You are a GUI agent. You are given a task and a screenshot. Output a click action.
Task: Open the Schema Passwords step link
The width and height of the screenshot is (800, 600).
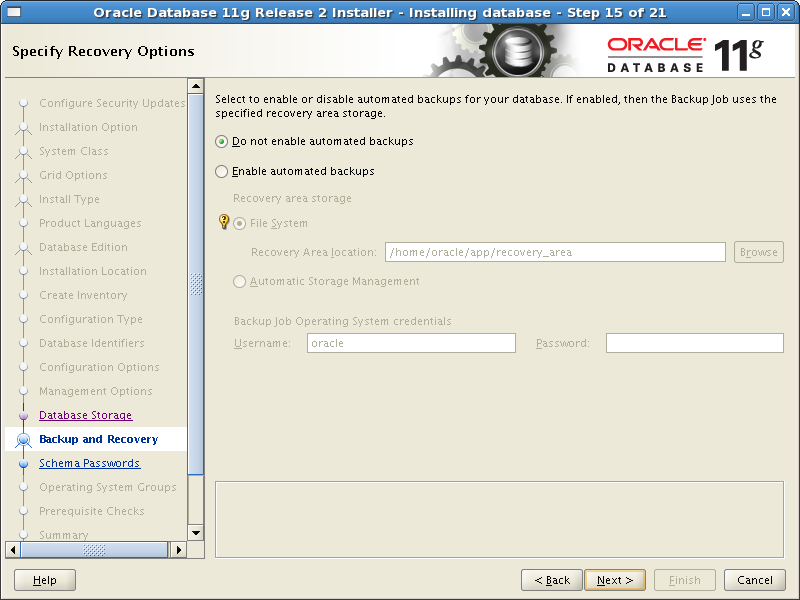pos(90,463)
